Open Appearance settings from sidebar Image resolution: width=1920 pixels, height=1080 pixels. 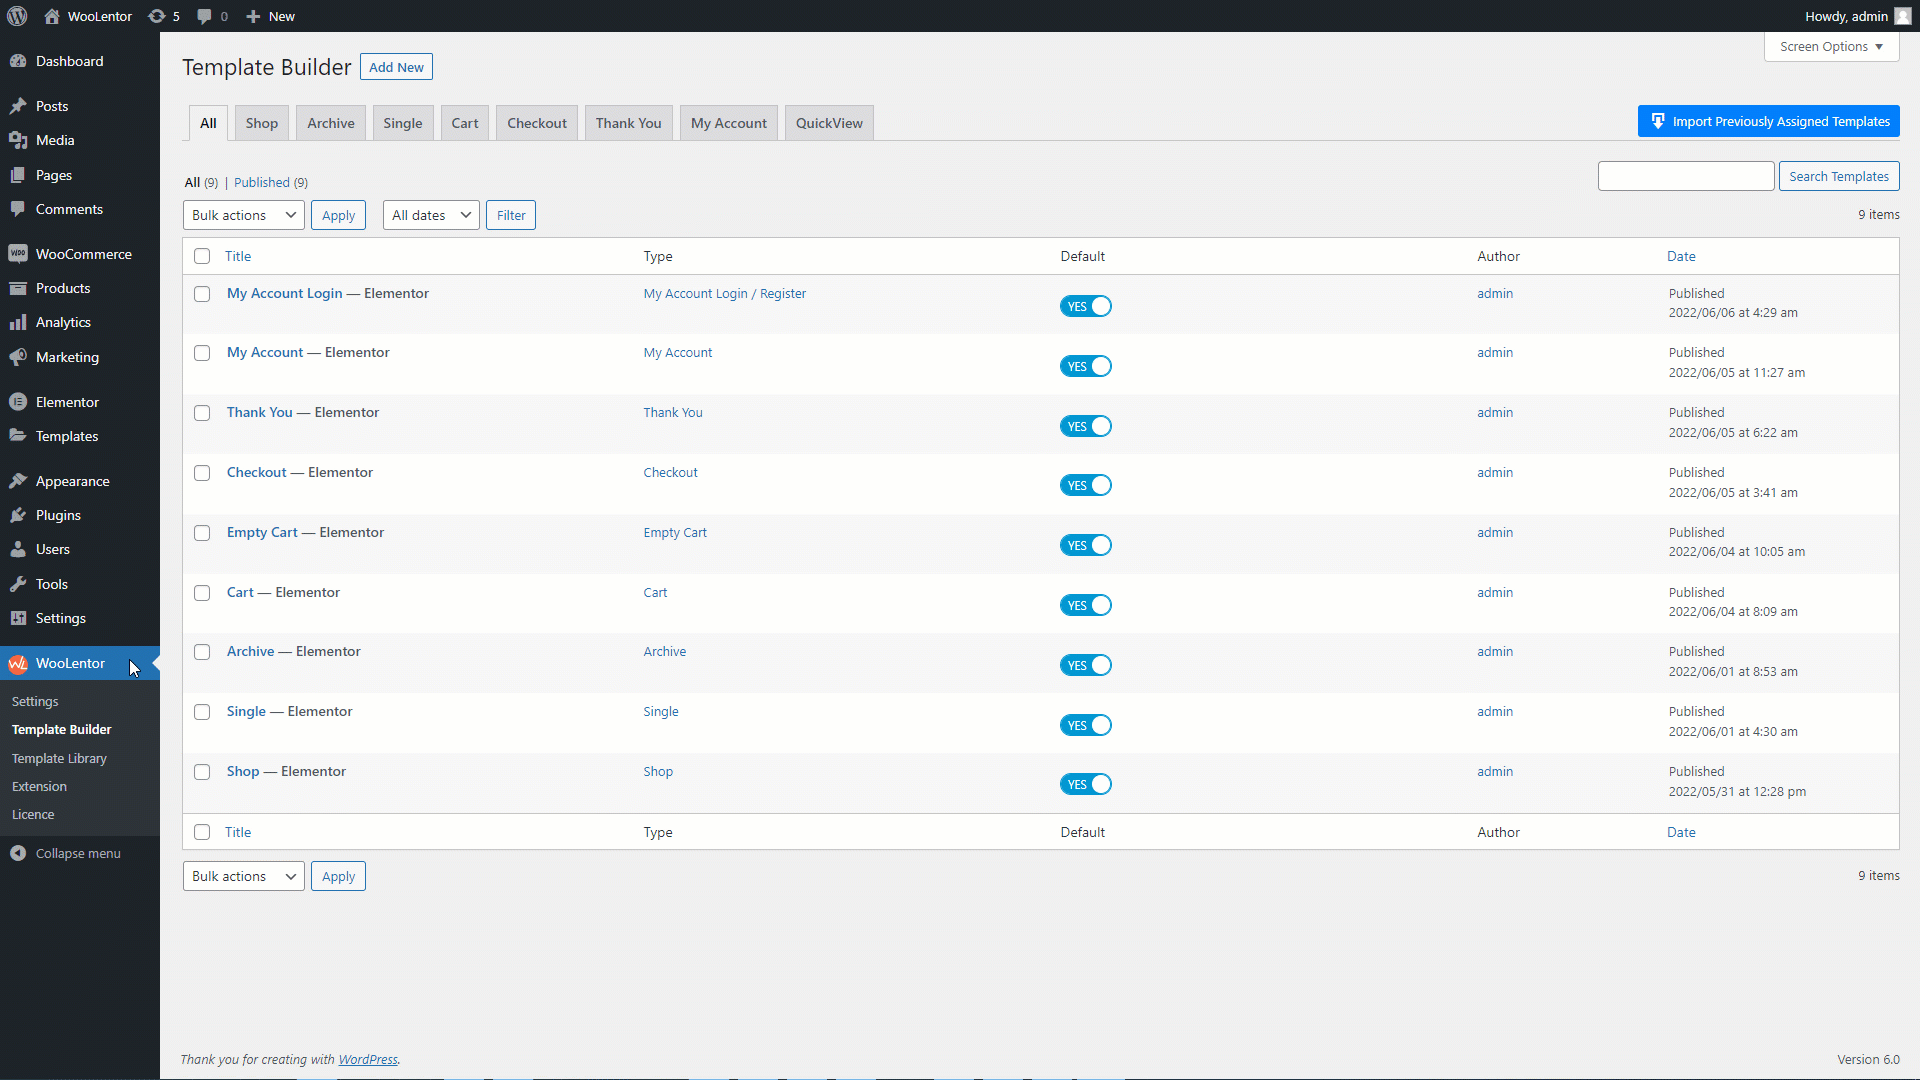pyautogui.click(x=71, y=480)
